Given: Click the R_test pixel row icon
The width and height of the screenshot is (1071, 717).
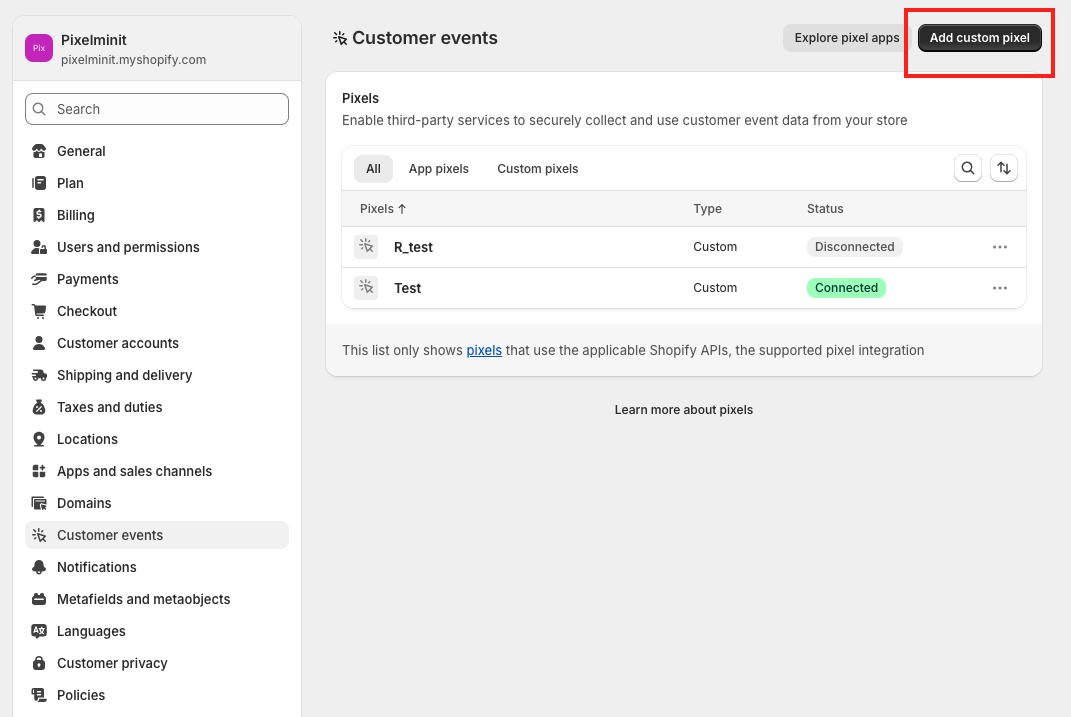Looking at the screenshot, I should click(366, 247).
